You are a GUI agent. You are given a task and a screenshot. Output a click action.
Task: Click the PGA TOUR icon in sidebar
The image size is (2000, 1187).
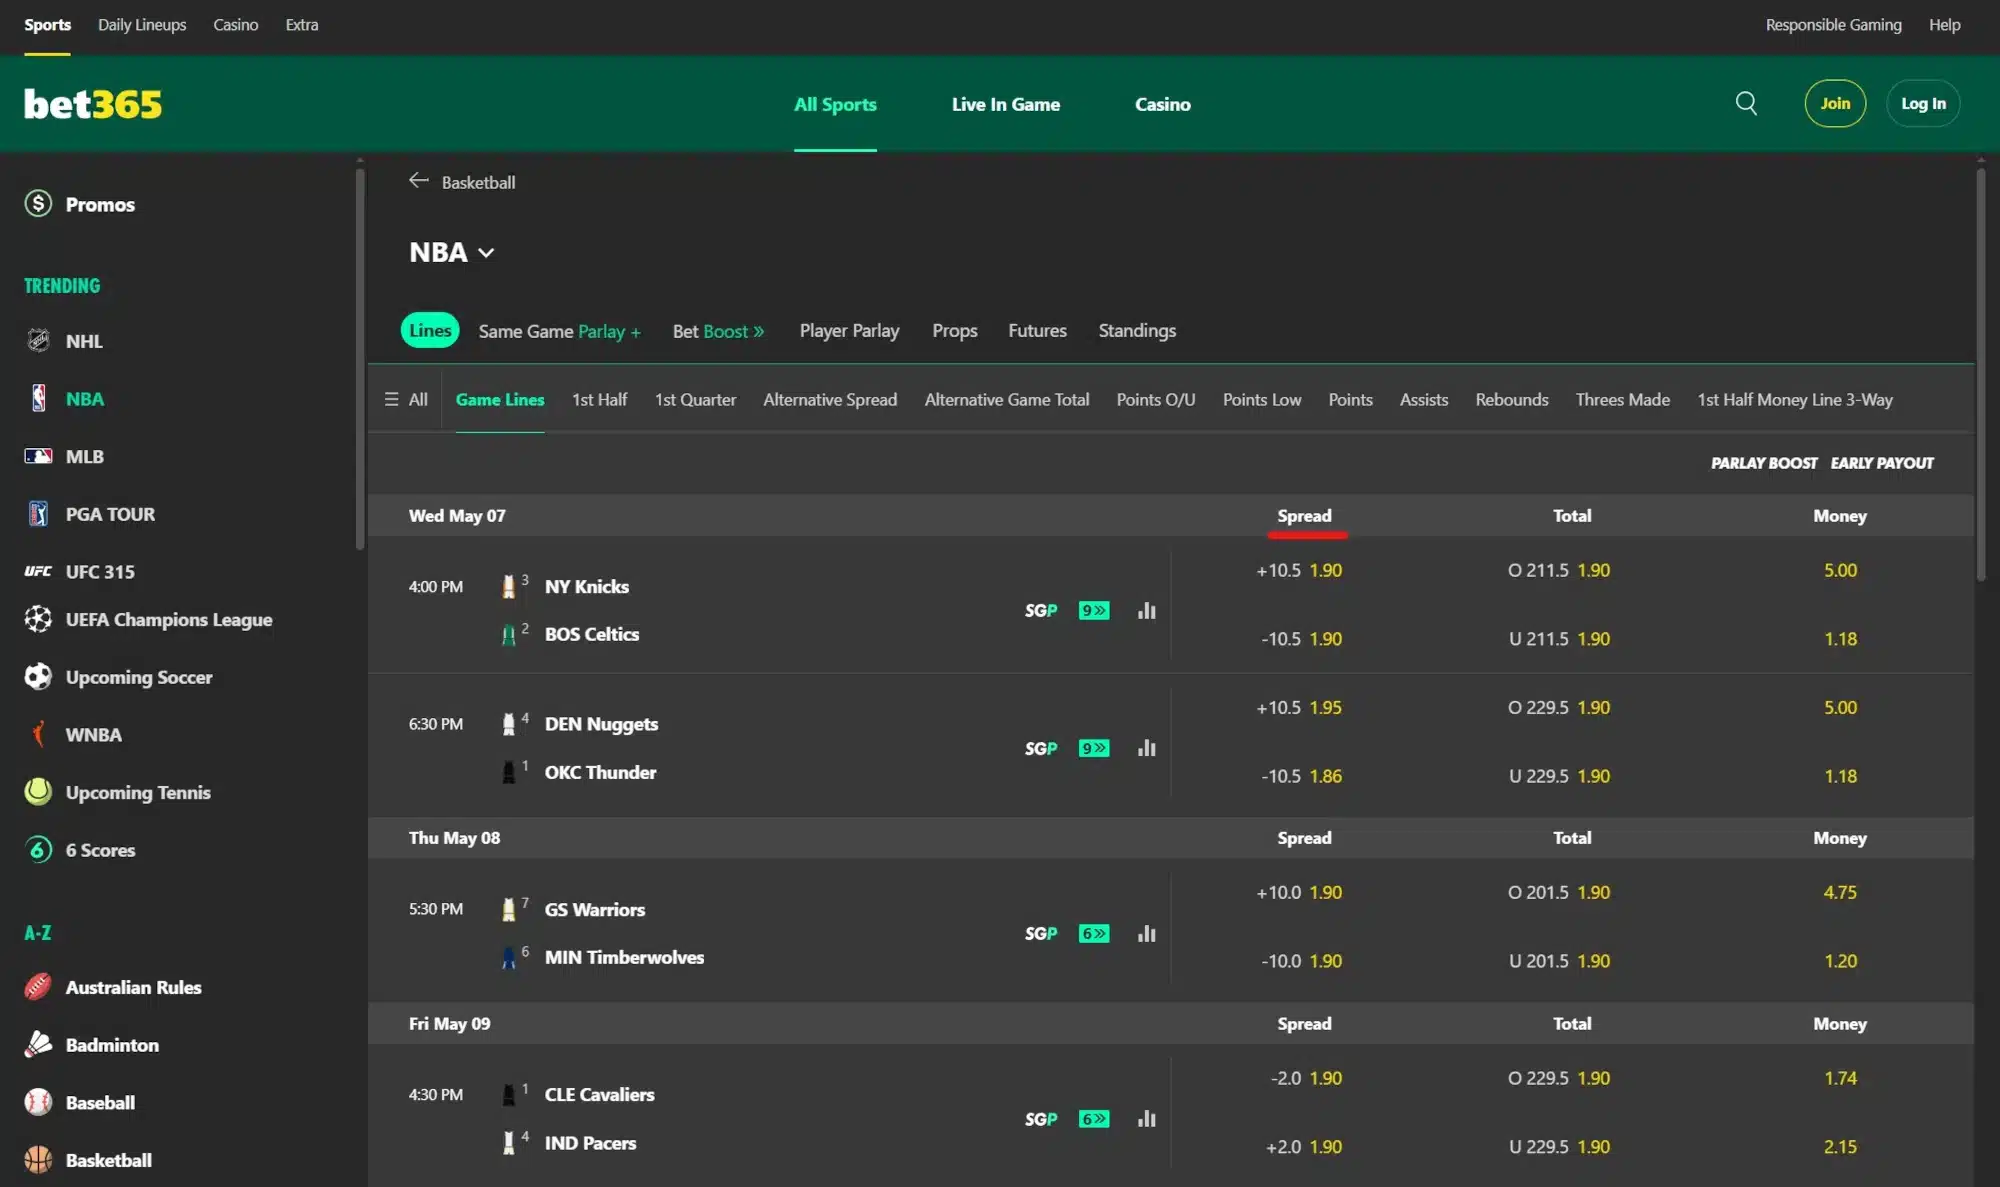pyautogui.click(x=38, y=514)
